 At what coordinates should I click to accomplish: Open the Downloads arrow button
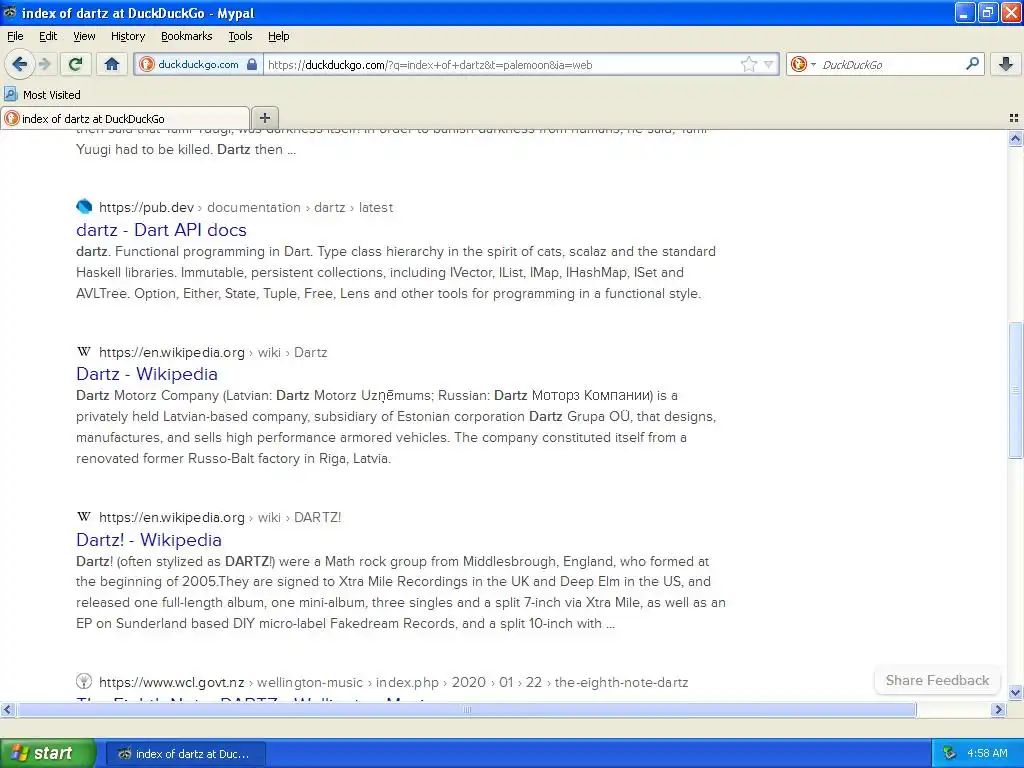coord(1006,64)
